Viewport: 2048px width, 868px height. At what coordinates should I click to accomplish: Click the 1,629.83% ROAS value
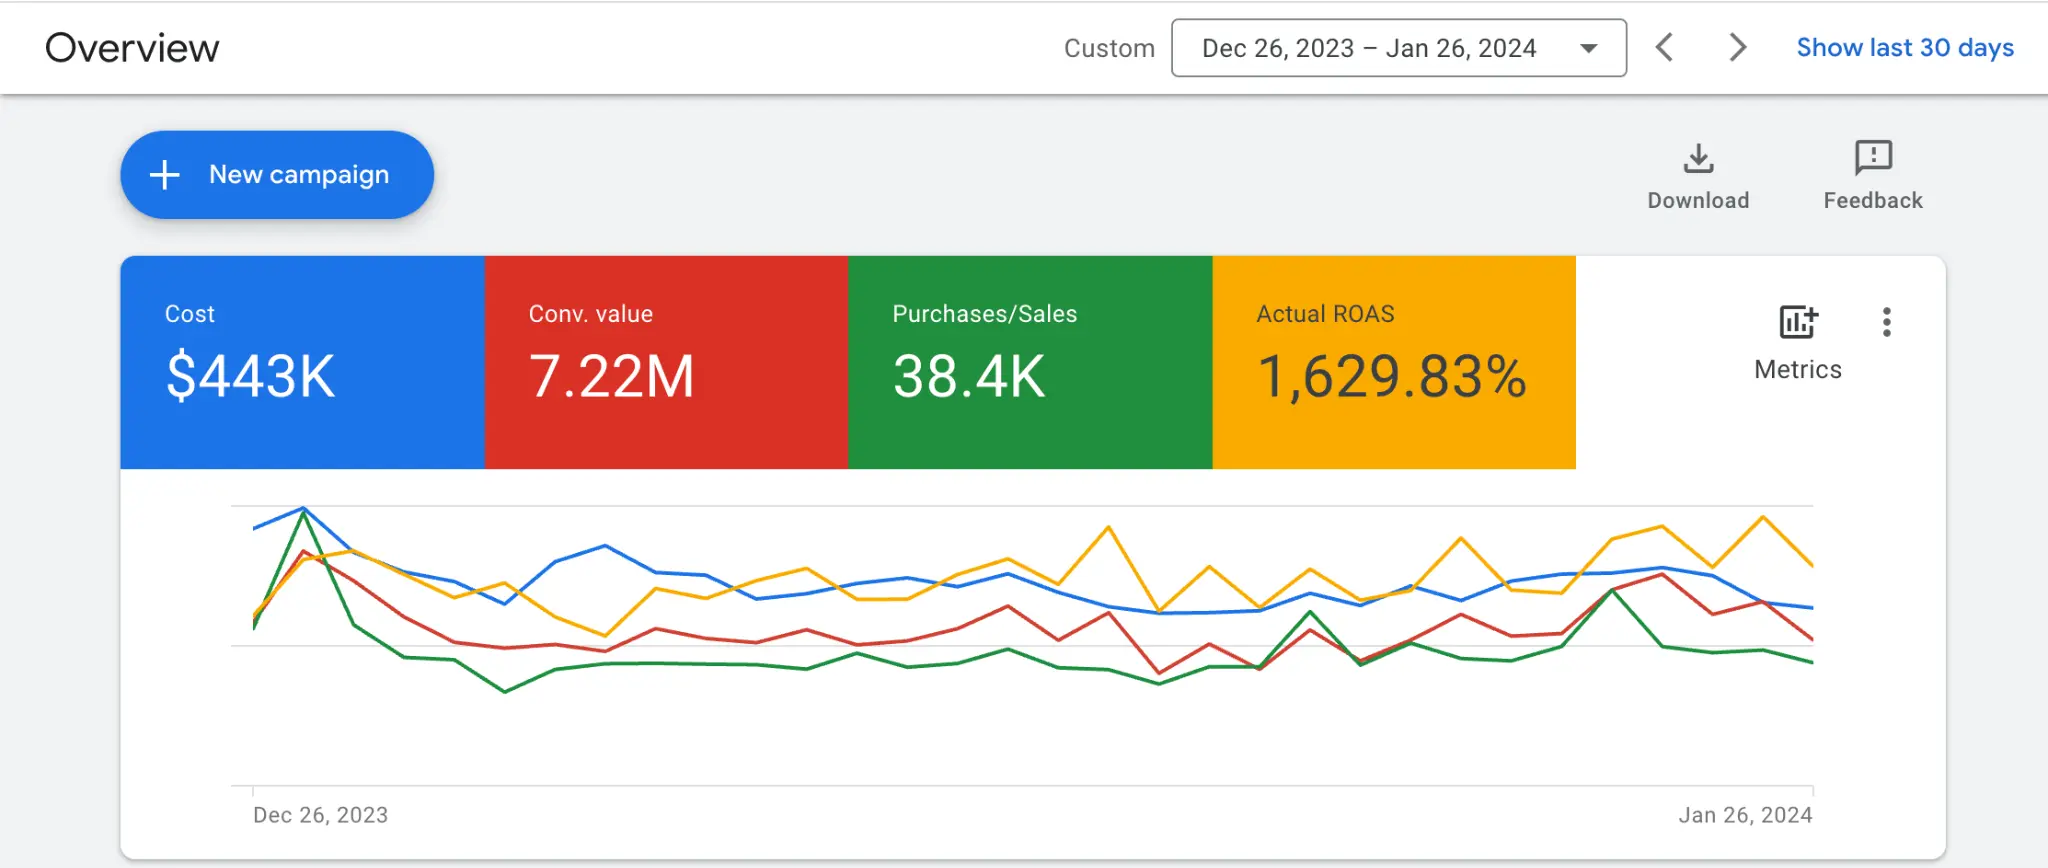1392,377
